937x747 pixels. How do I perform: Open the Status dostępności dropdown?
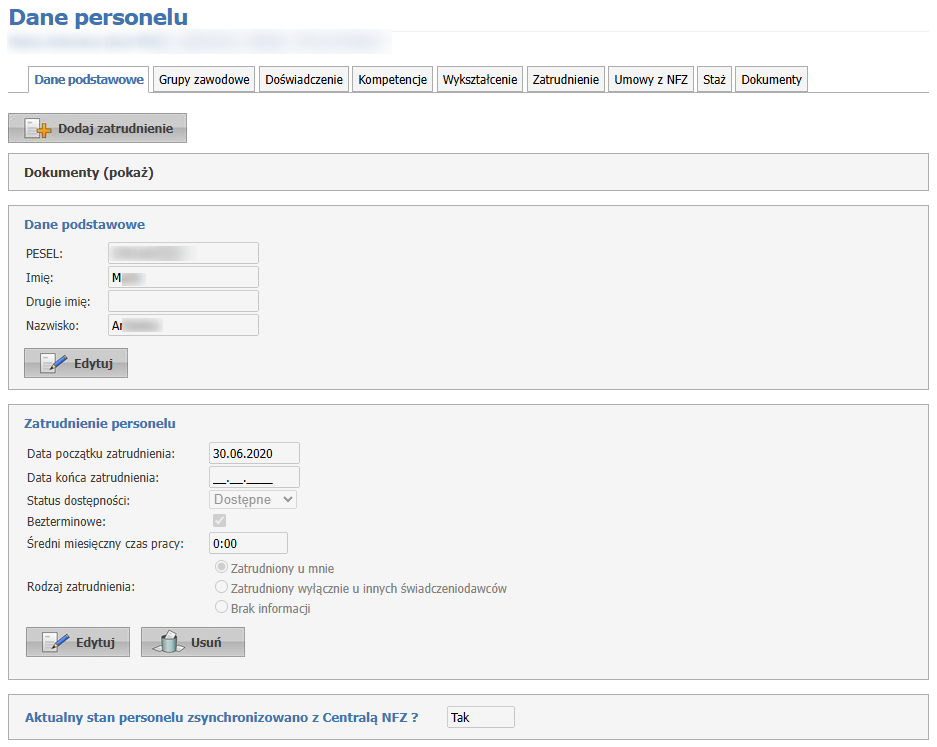253,499
